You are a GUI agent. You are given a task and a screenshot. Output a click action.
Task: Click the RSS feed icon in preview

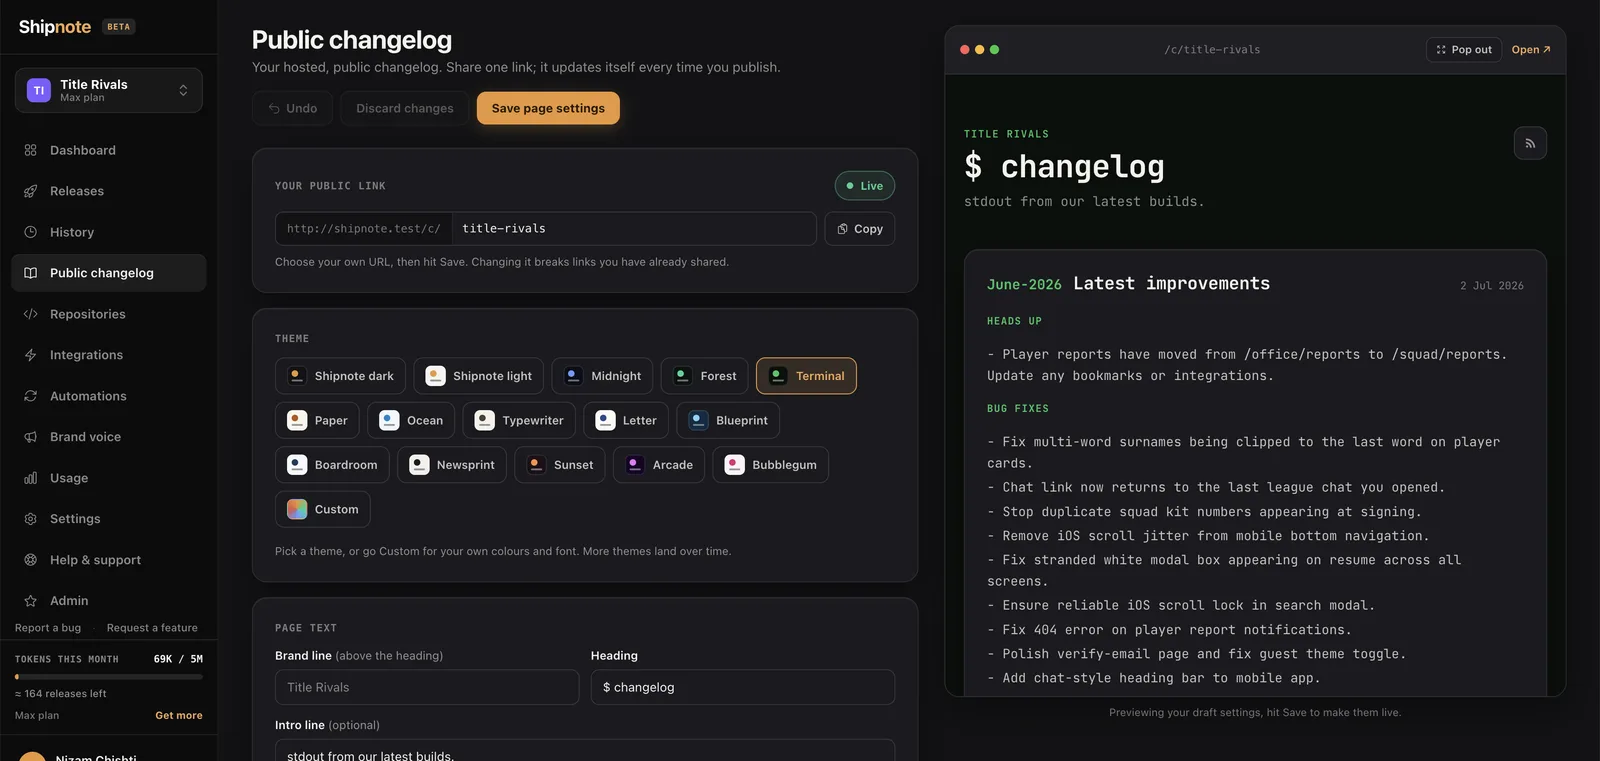click(x=1530, y=143)
